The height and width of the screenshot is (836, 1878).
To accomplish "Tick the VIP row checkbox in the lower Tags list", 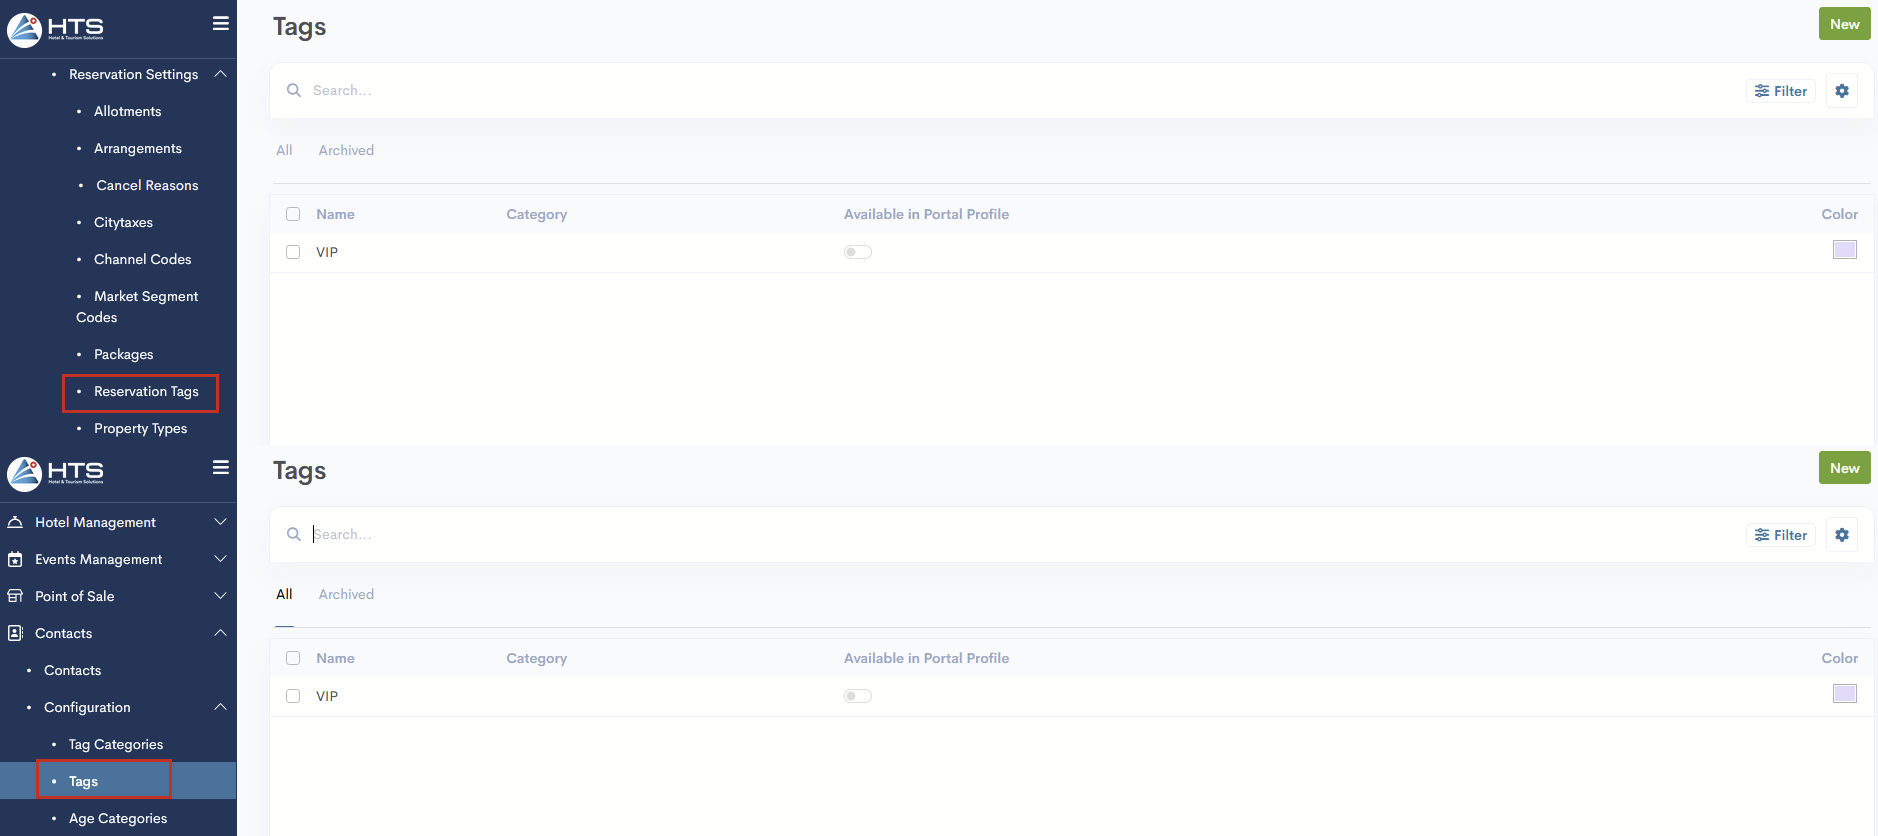I will coord(293,696).
